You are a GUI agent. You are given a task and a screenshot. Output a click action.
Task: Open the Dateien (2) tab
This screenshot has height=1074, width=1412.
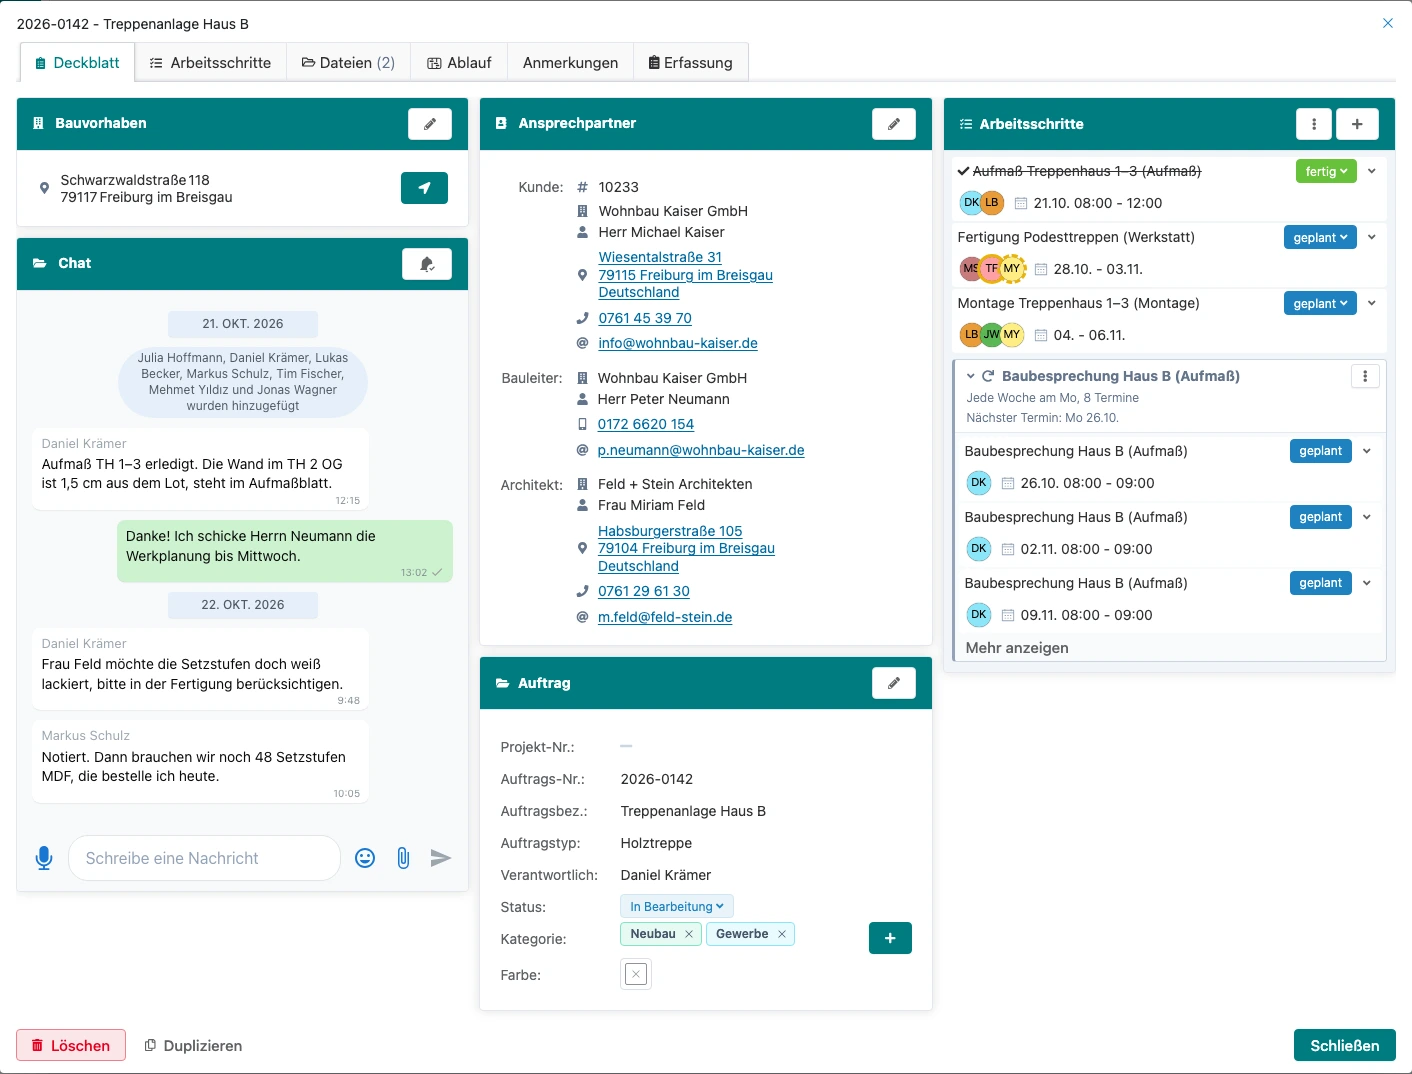pos(348,62)
